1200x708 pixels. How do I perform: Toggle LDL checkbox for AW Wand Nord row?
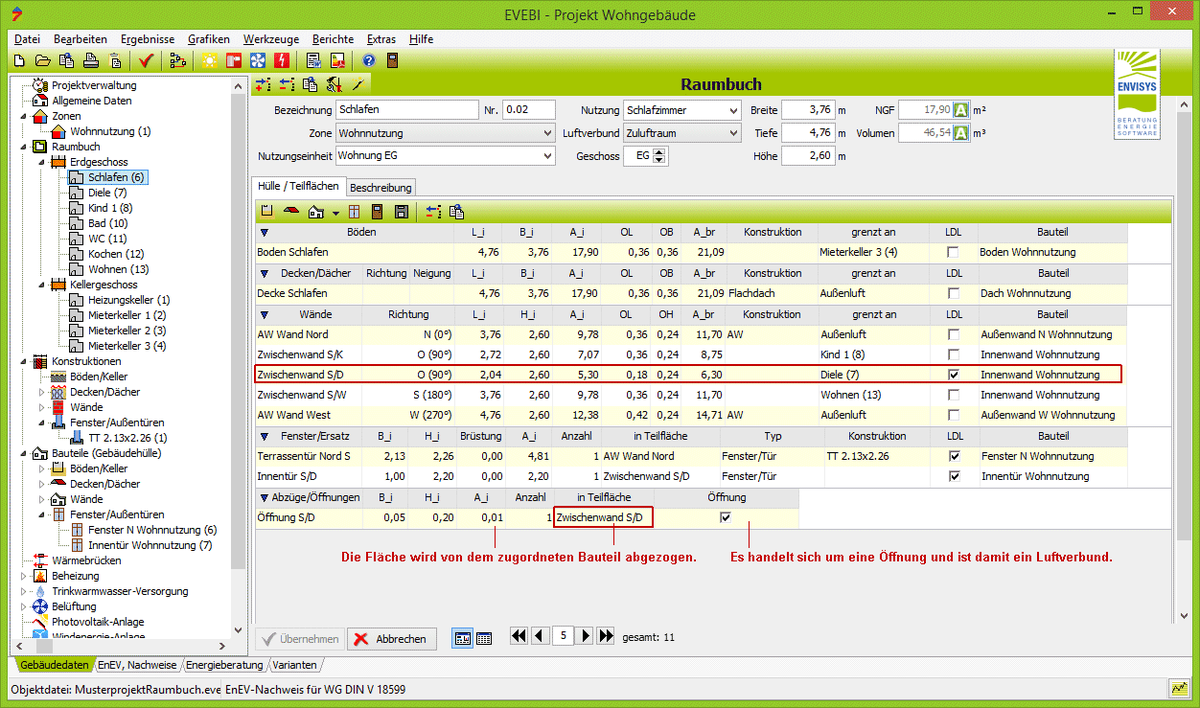(954, 334)
